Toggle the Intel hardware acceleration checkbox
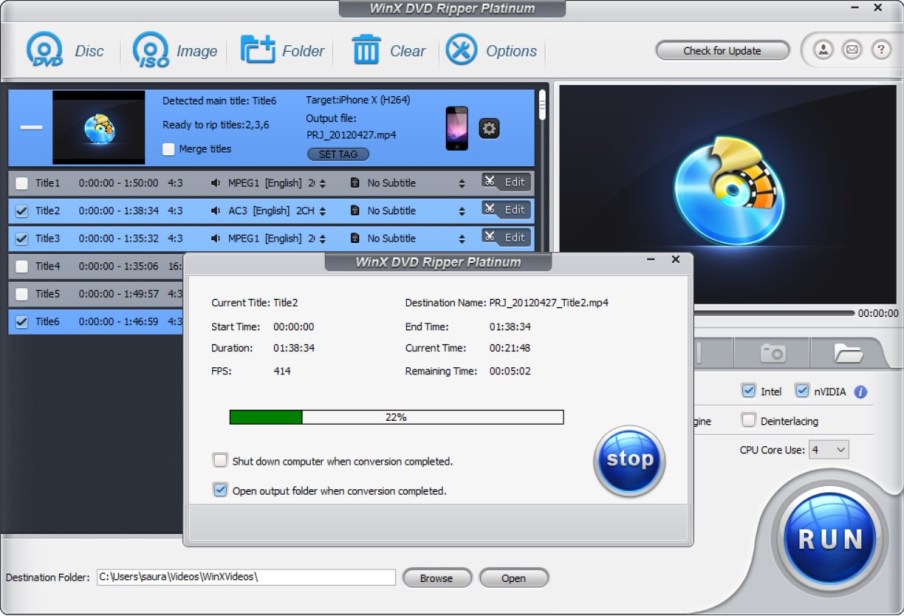The width and height of the screenshot is (904, 616). pyautogui.click(x=748, y=391)
